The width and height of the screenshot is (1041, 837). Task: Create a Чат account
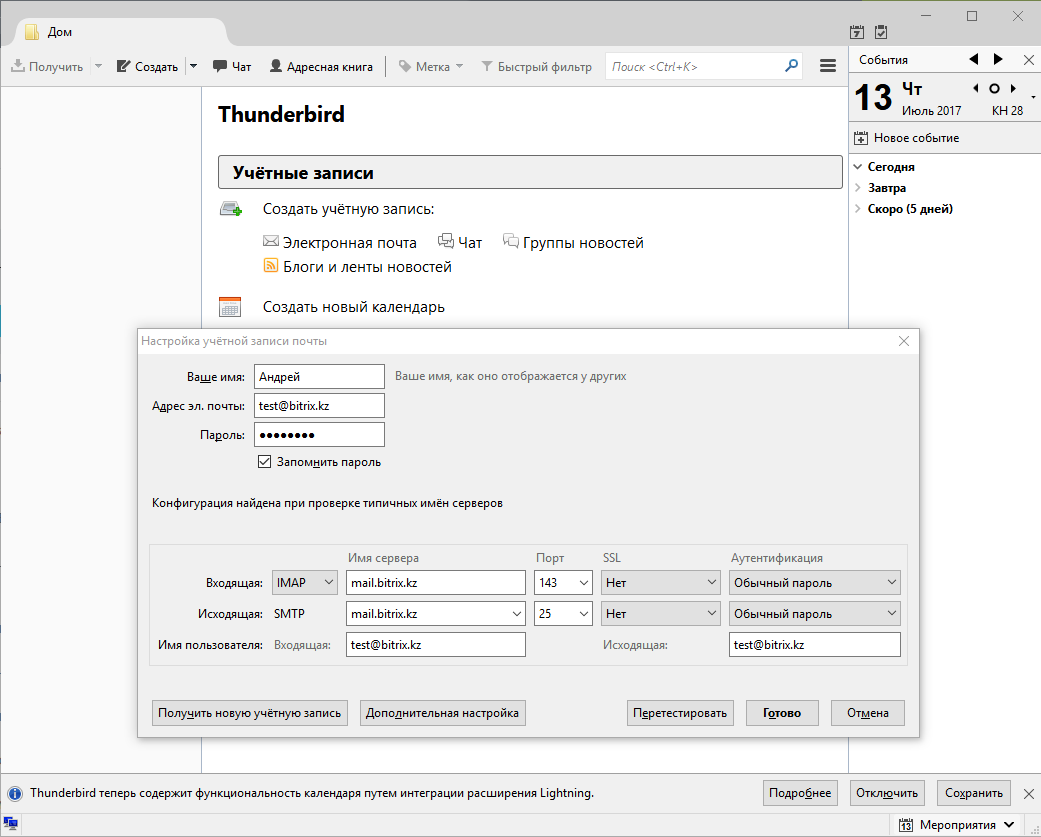(460, 242)
